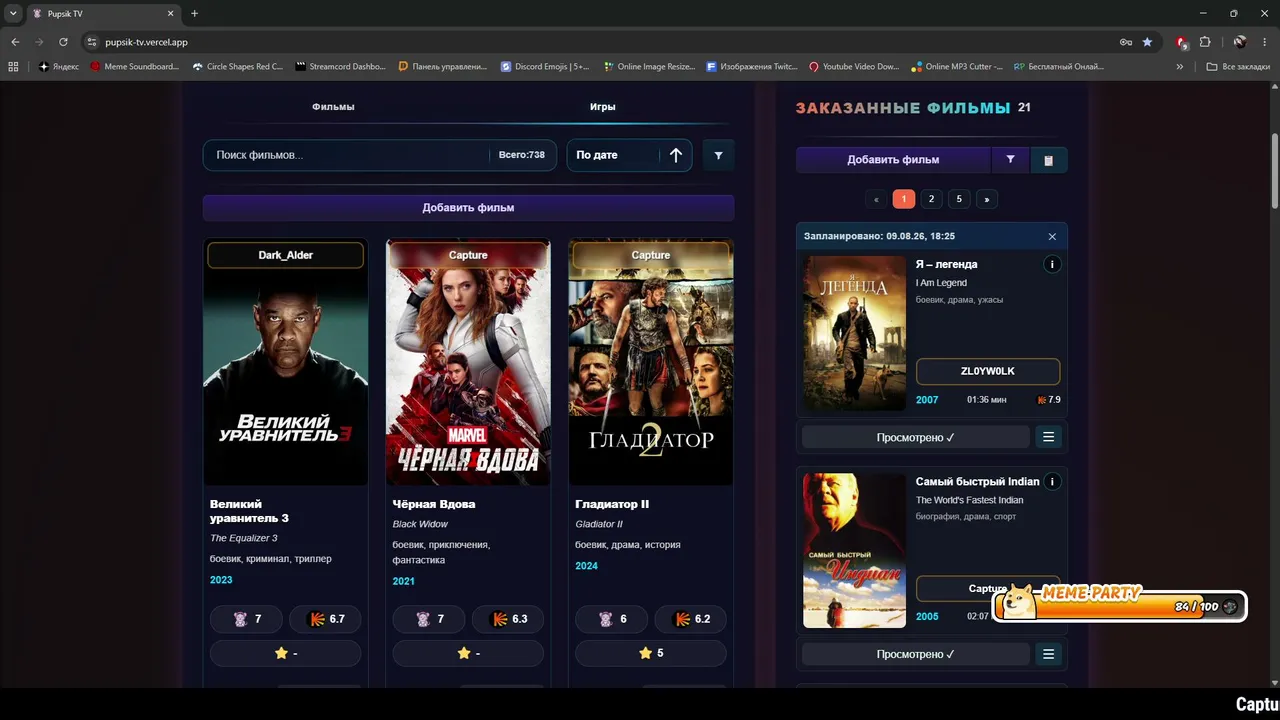The width and height of the screenshot is (1280, 720).
Task: Open the Чёрная Вдова poster
Action: (468, 362)
